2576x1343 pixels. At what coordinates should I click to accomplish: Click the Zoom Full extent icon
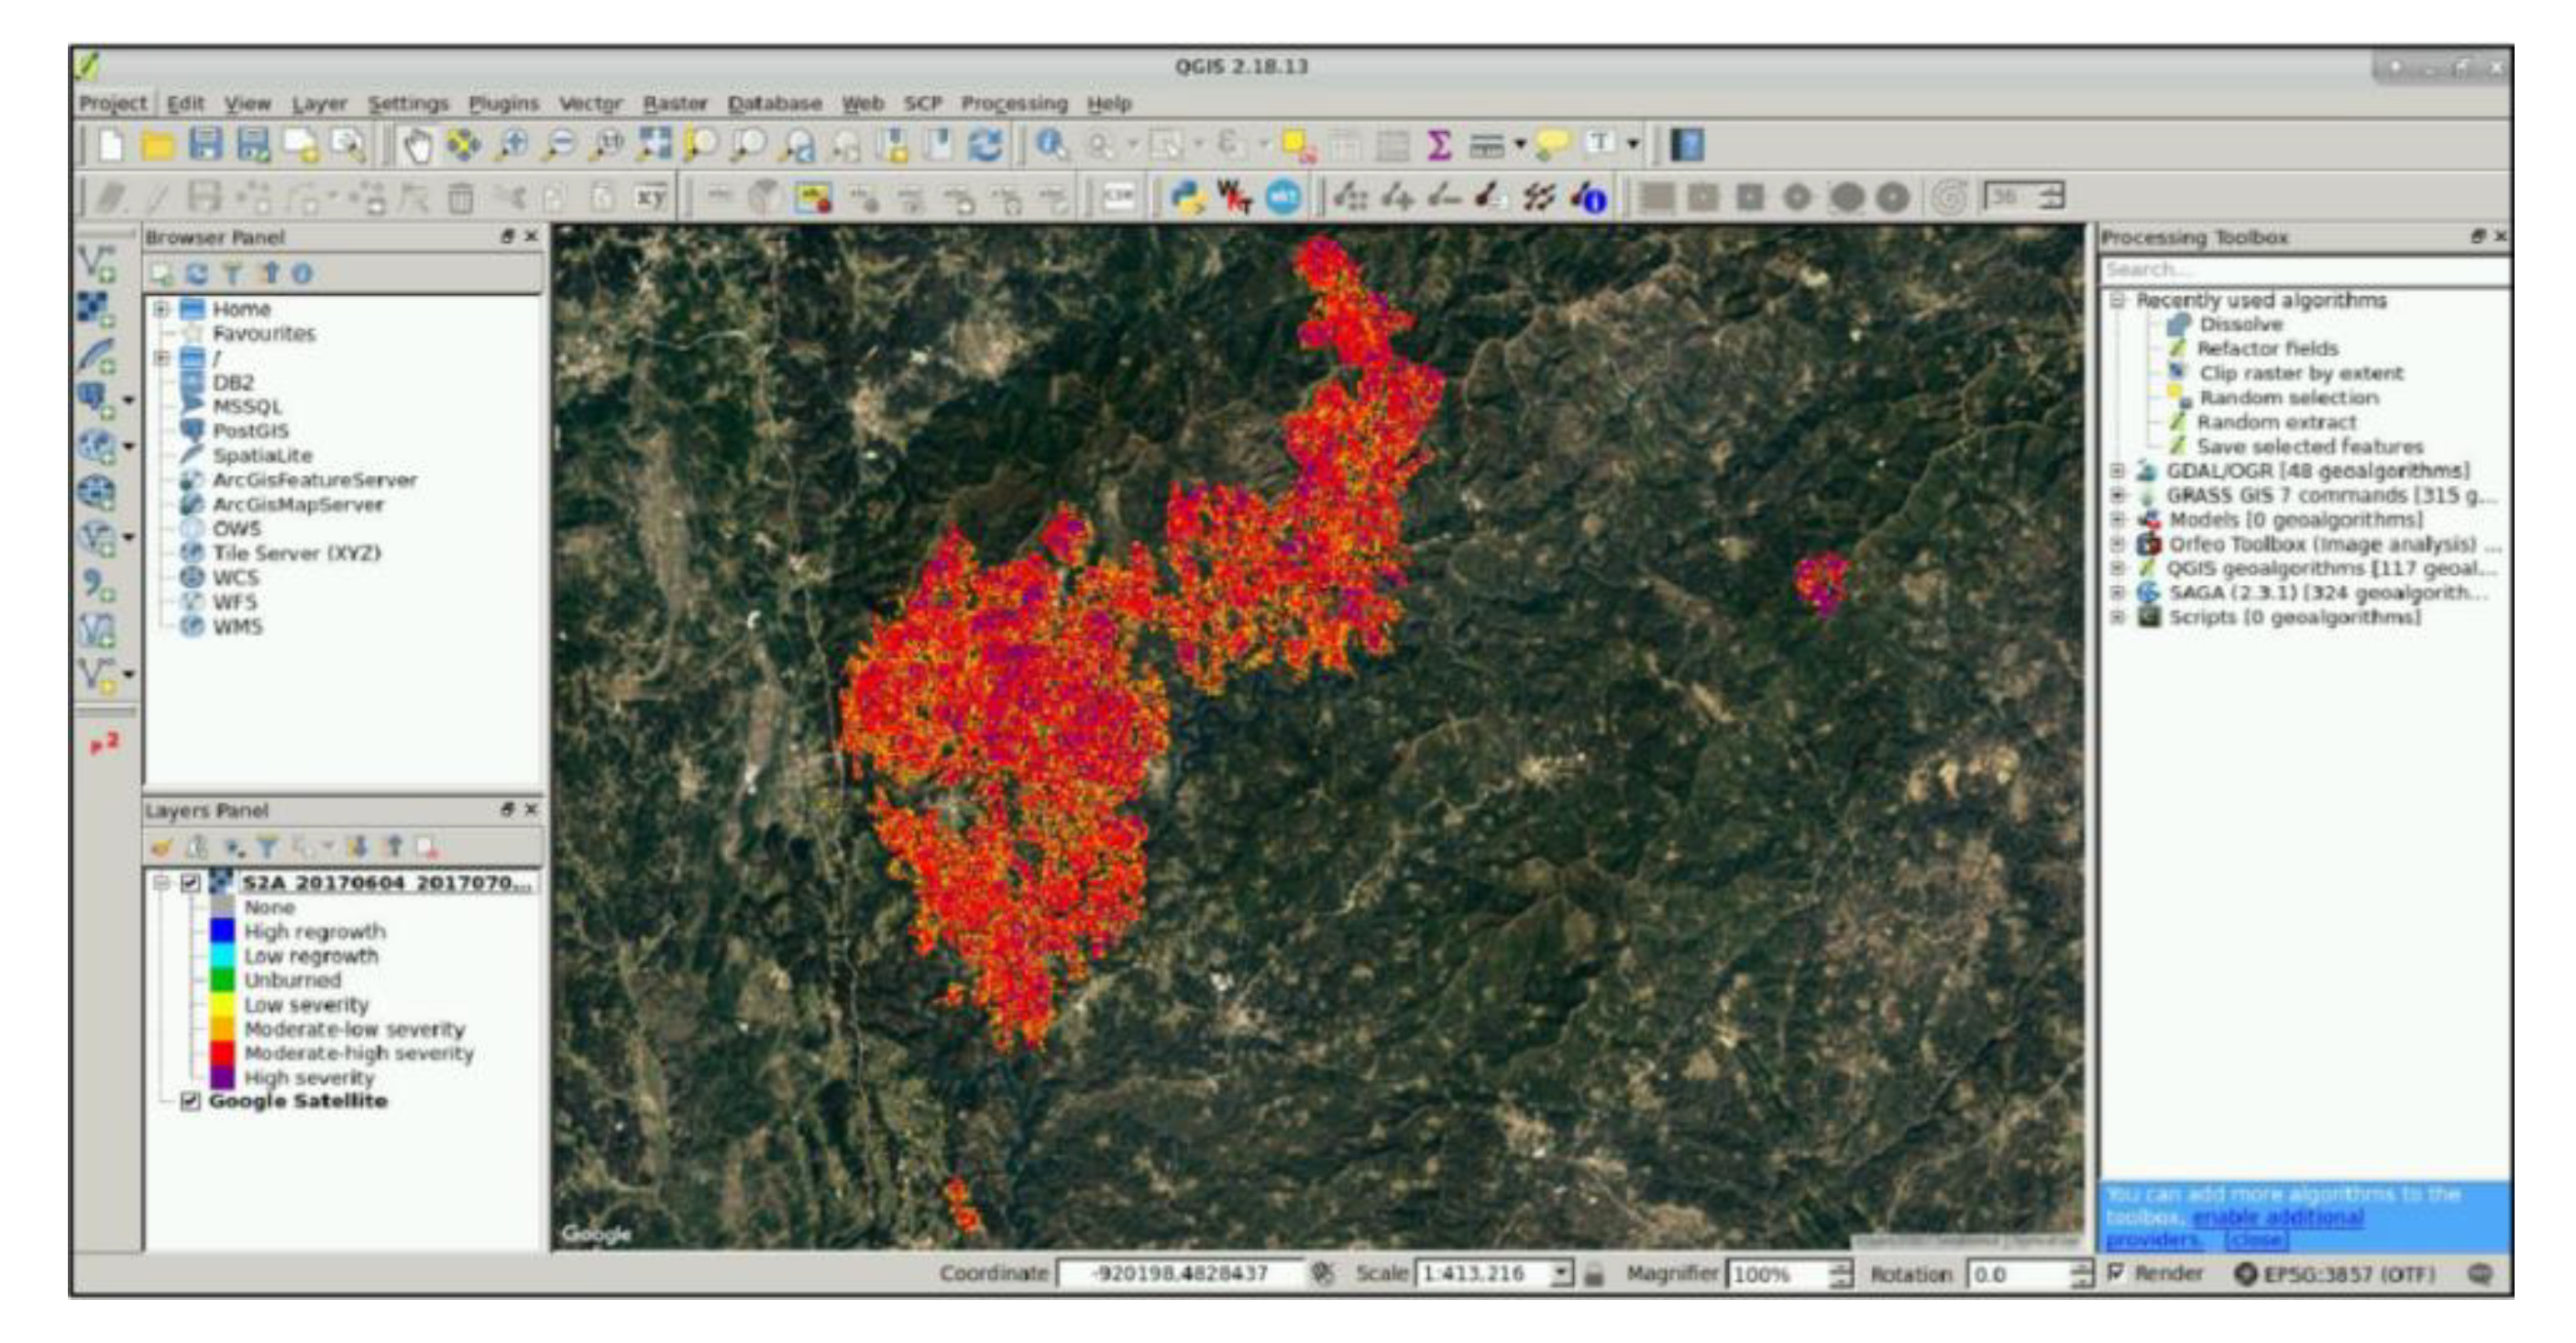655,146
